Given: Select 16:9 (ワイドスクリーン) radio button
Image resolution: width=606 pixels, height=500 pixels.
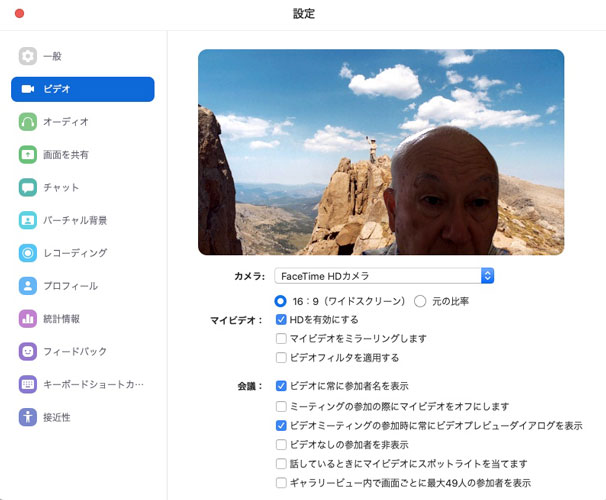Looking at the screenshot, I should (280, 301).
